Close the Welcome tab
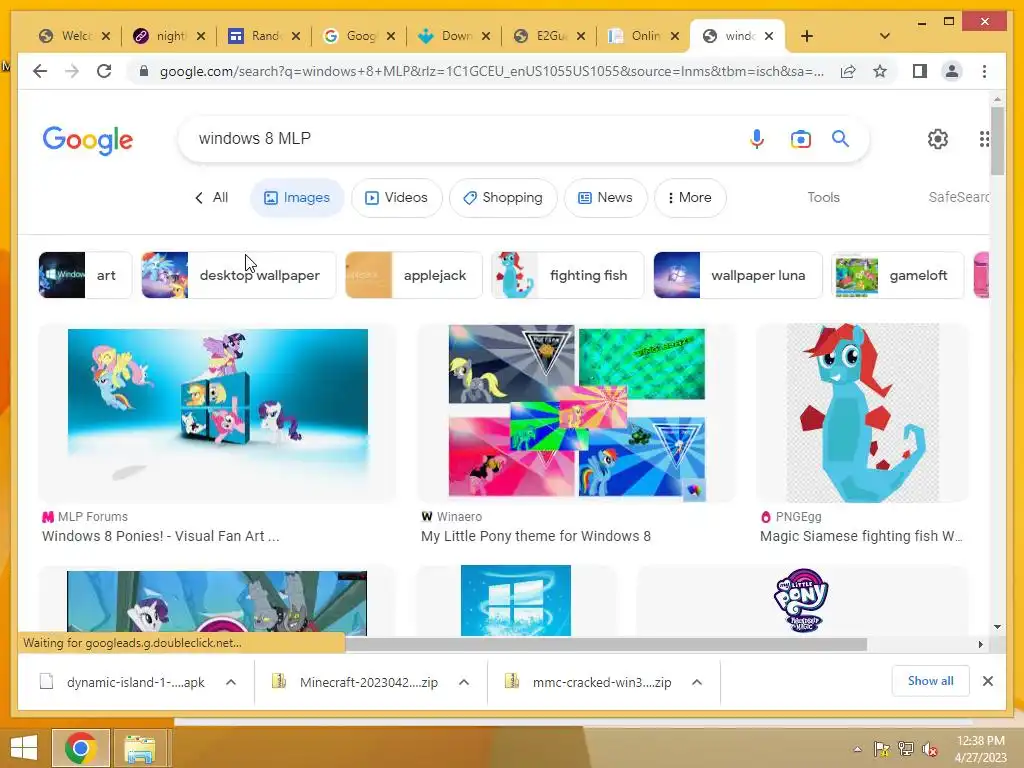 tap(106, 36)
